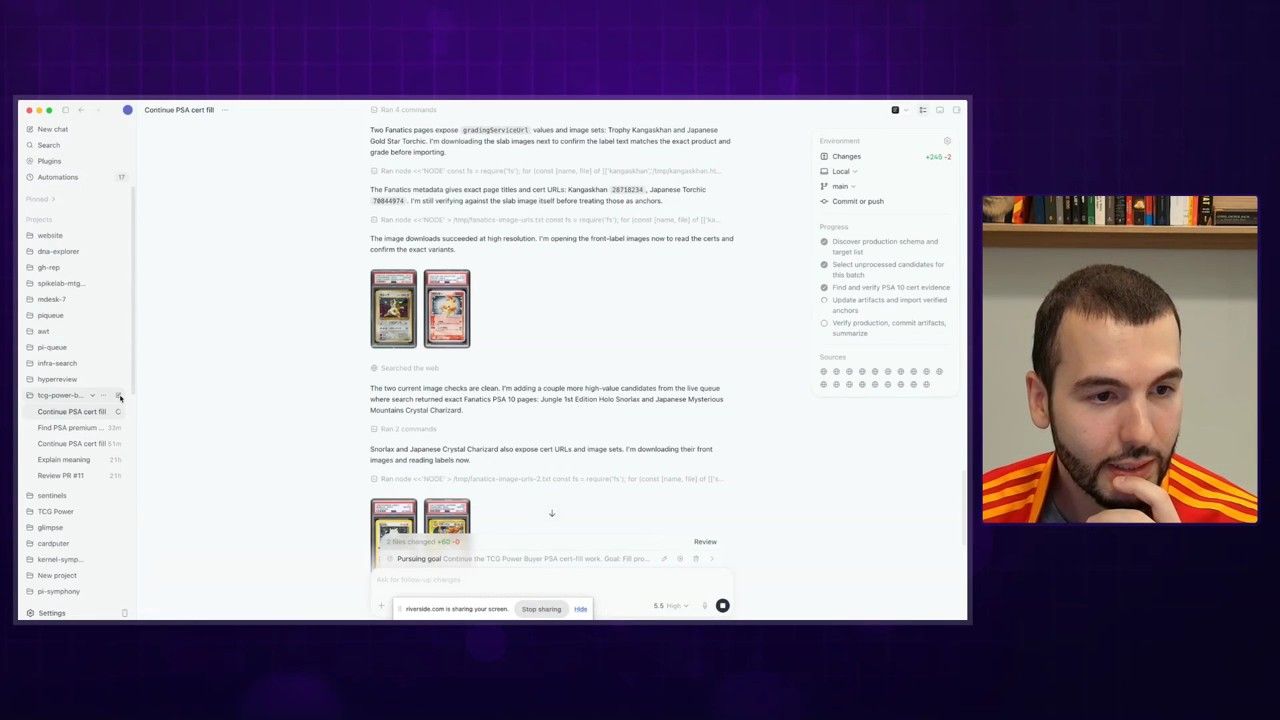Click the 'Ask for follow-up changes' input
The height and width of the screenshot is (720, 1280).
pos(550,580)
